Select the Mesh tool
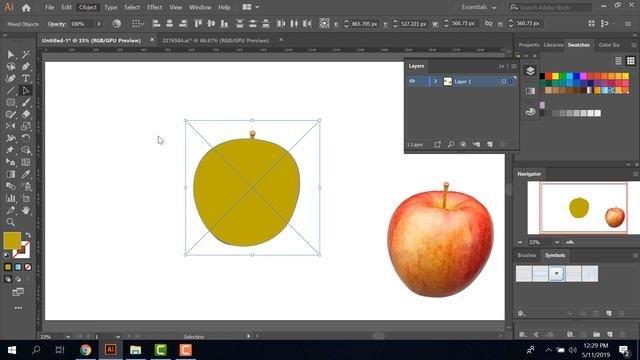Screen dimensions: 640x360 pyautogui.click(x=26, y=162)
